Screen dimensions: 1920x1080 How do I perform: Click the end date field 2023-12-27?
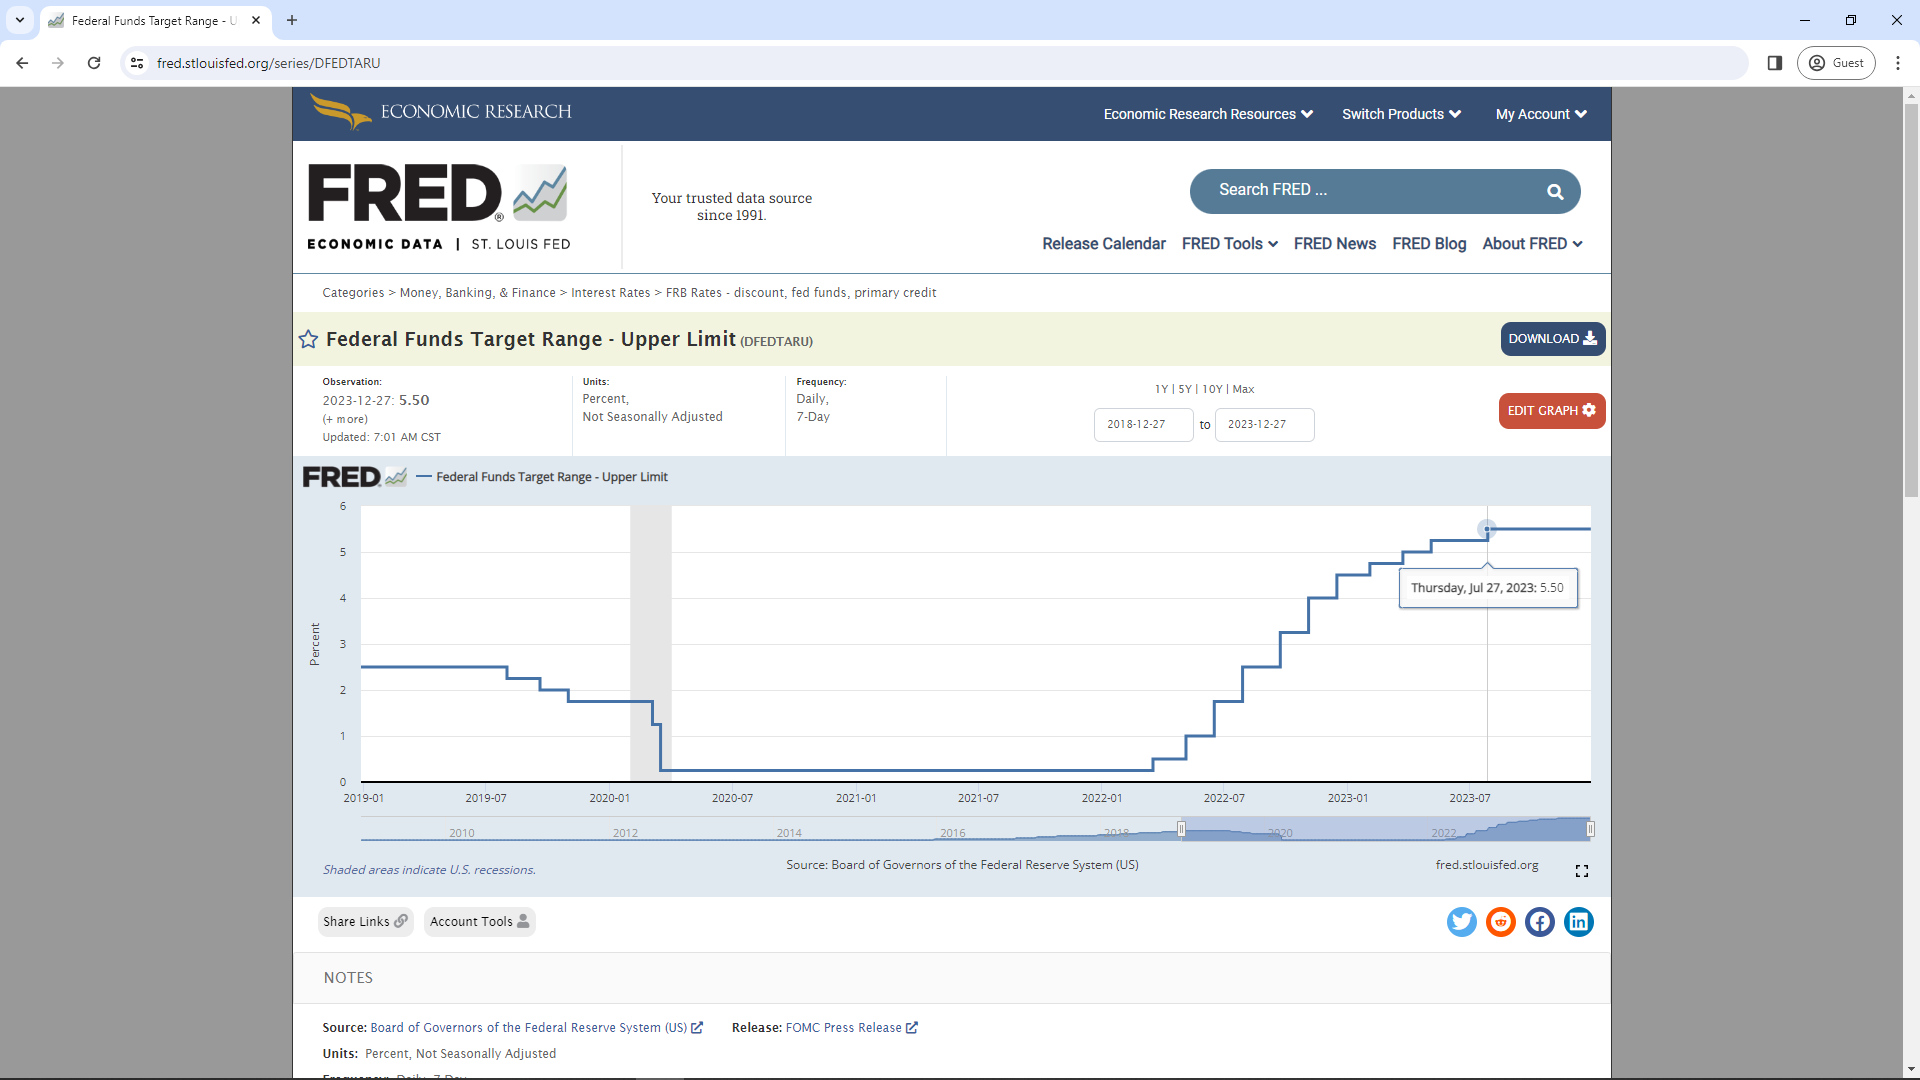click(1264, 425)
